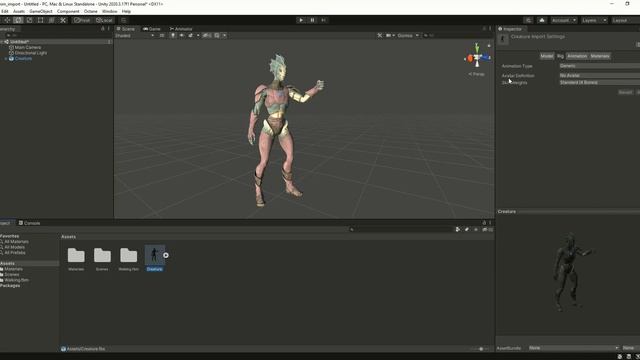Select Main Camera in Hierarchy
The width and height of the screenshot is (640, 360).
(x=28, y=47)
